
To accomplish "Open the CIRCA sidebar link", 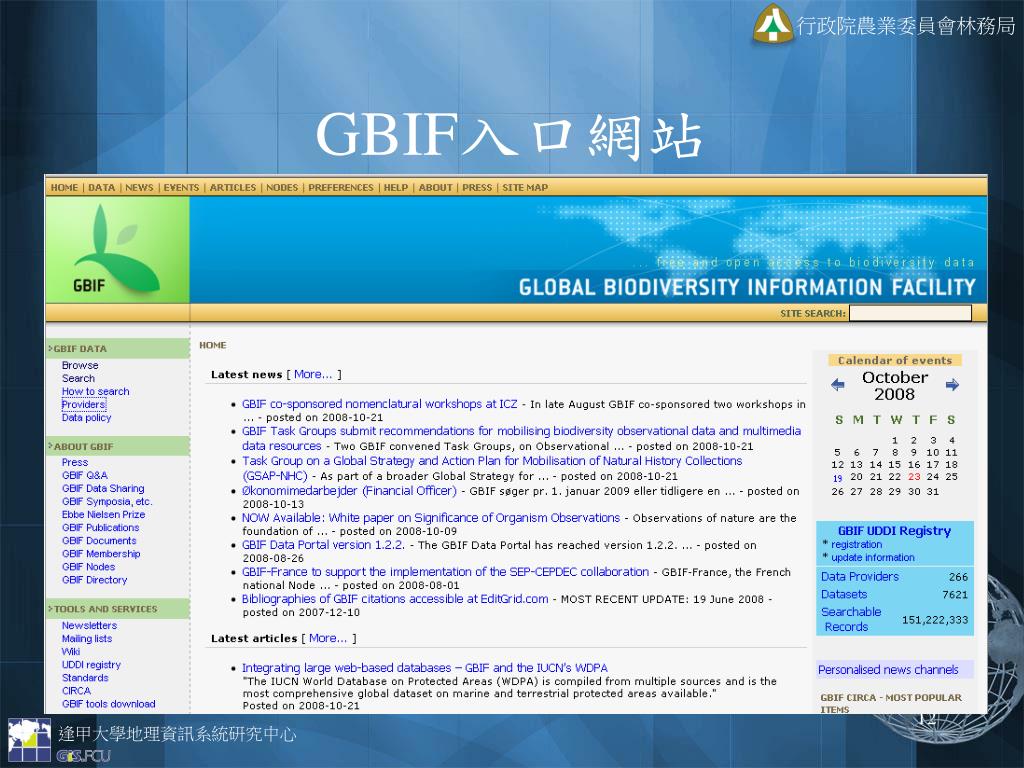I will [x=76, y=690].
